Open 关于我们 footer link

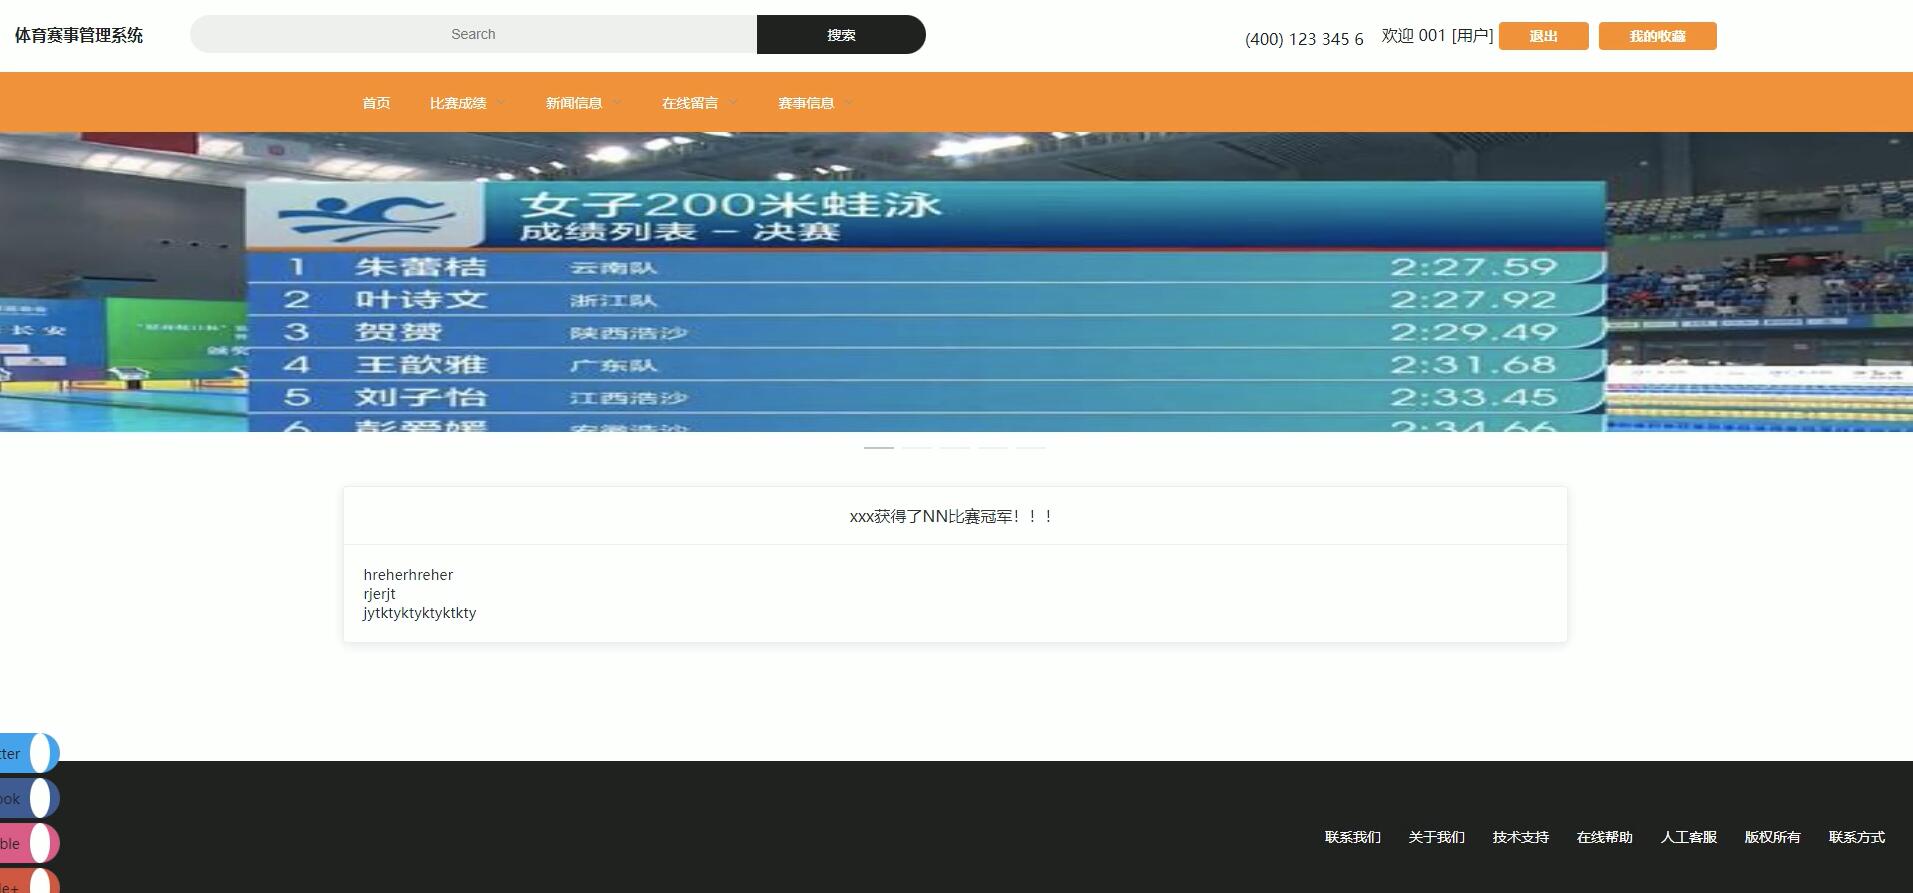(x=1436, y=837)
